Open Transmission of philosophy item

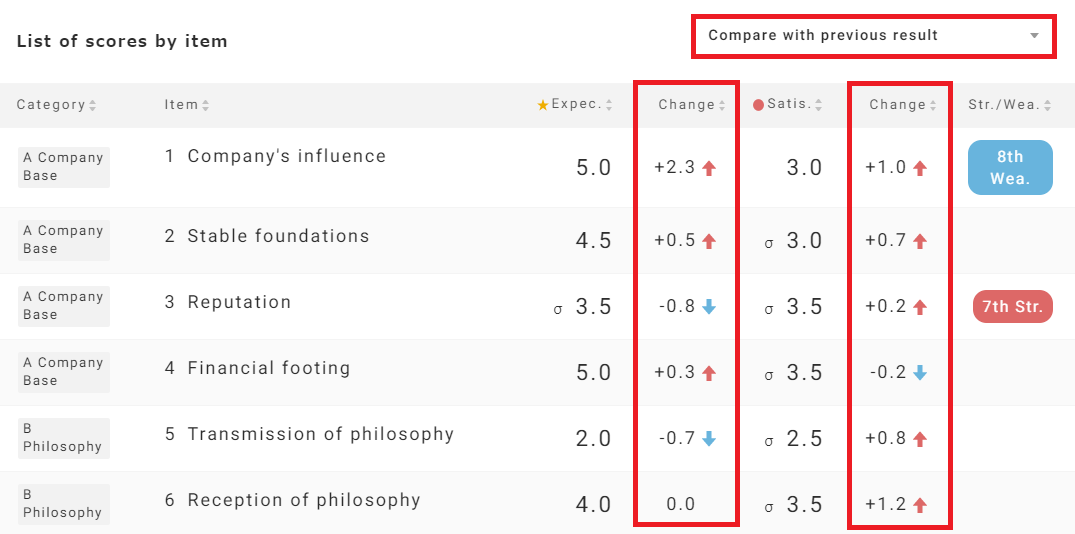pos(320,434)
